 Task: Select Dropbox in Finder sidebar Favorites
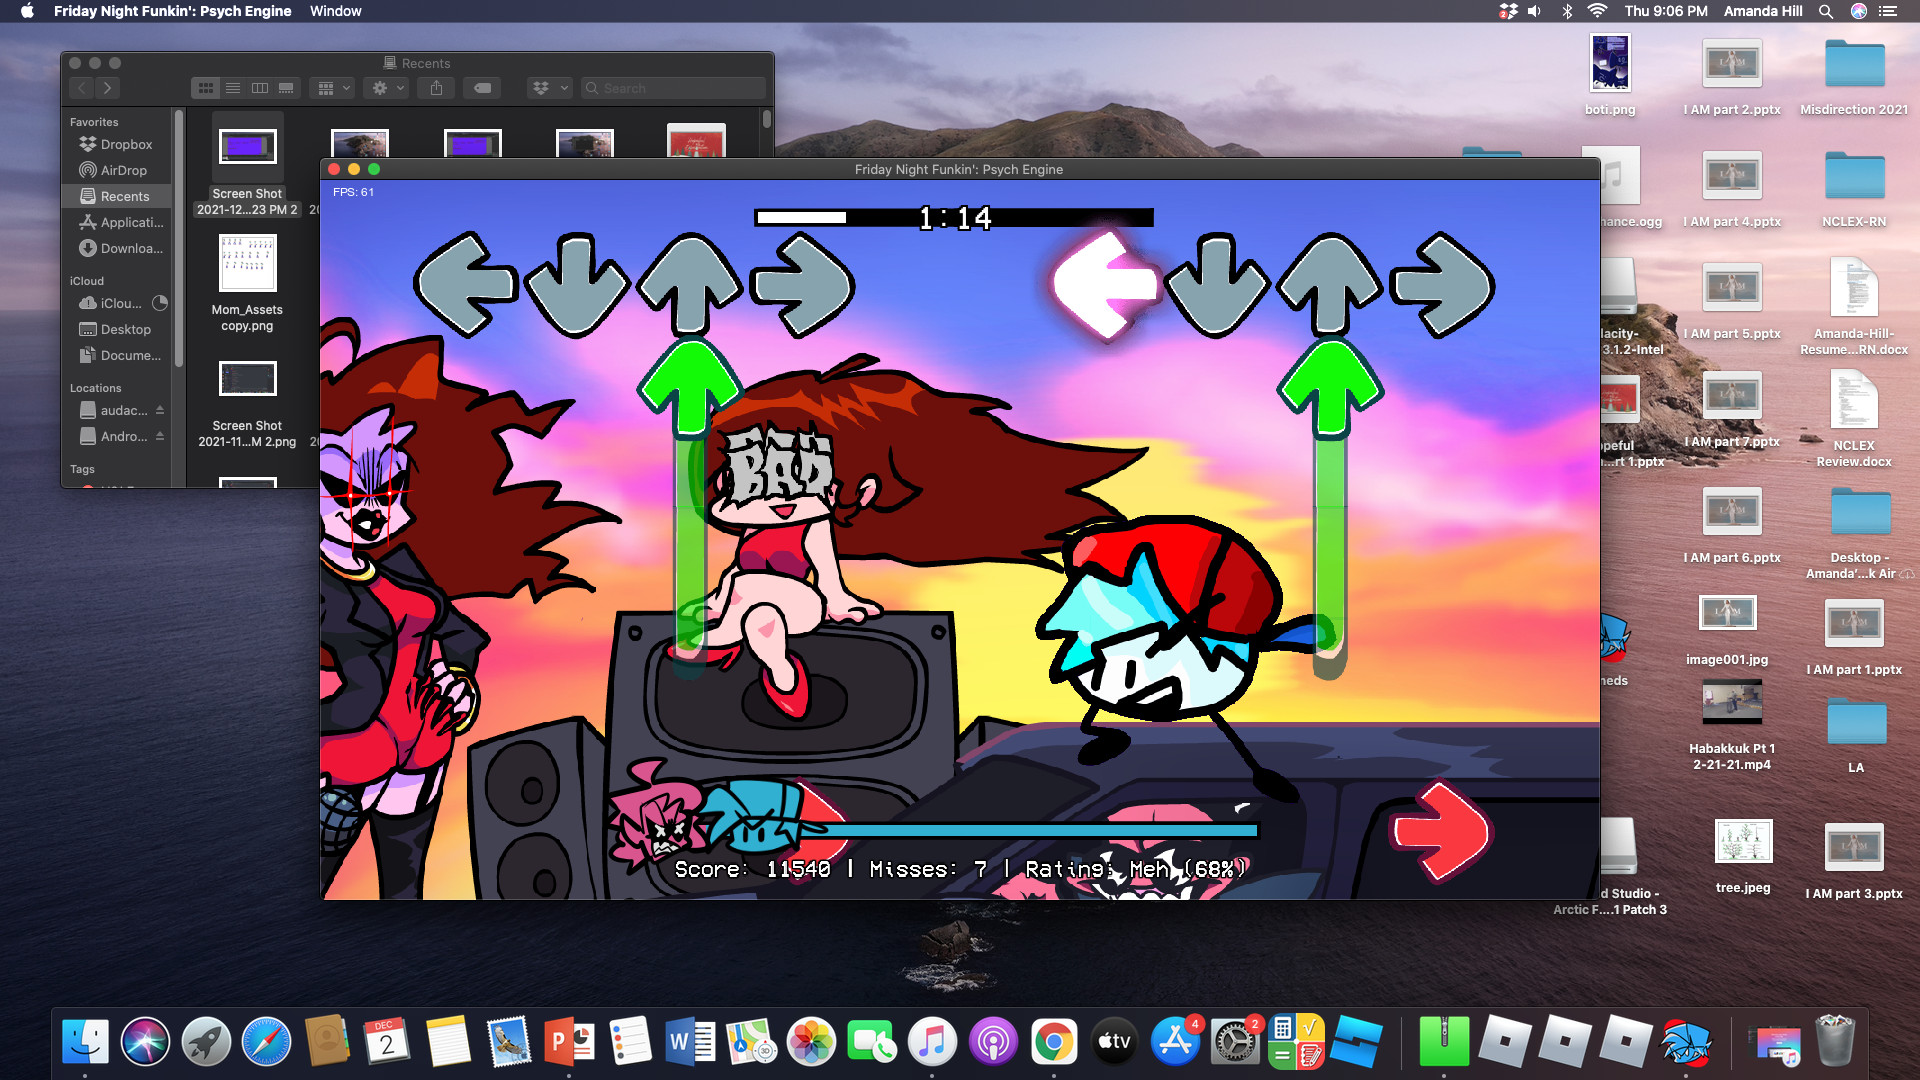(126, 144)
